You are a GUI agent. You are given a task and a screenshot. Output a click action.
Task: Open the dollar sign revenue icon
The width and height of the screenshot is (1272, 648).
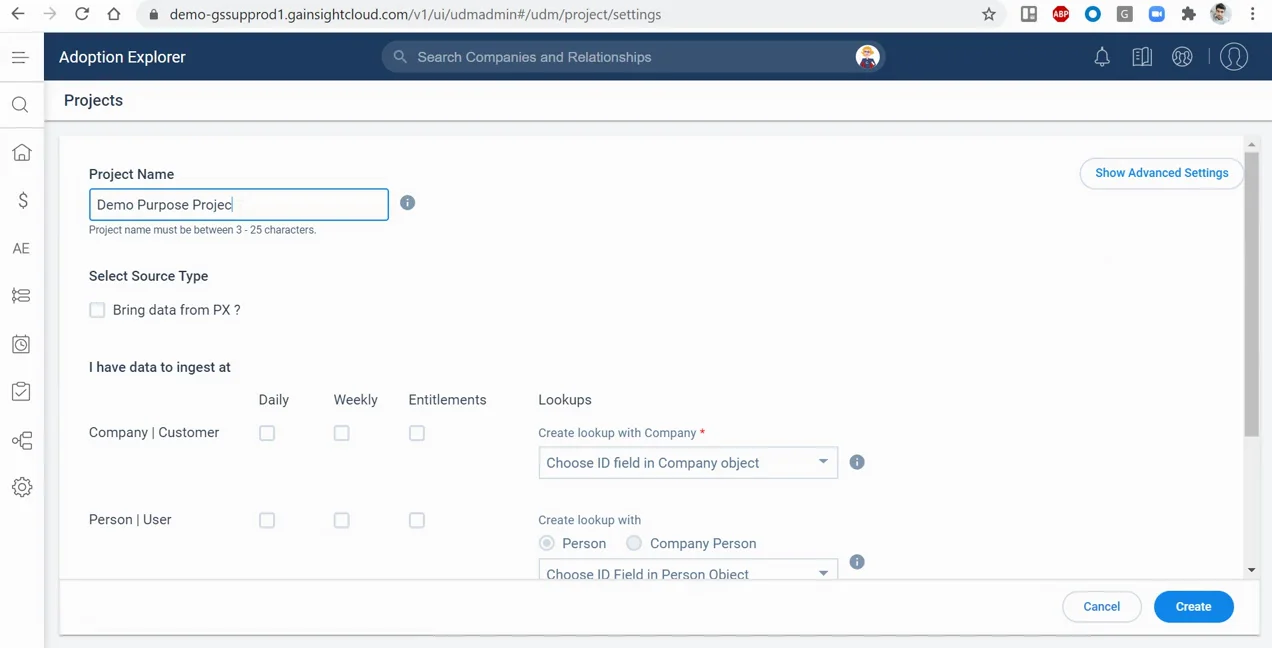pyautogui.click(x=22, y=200)
